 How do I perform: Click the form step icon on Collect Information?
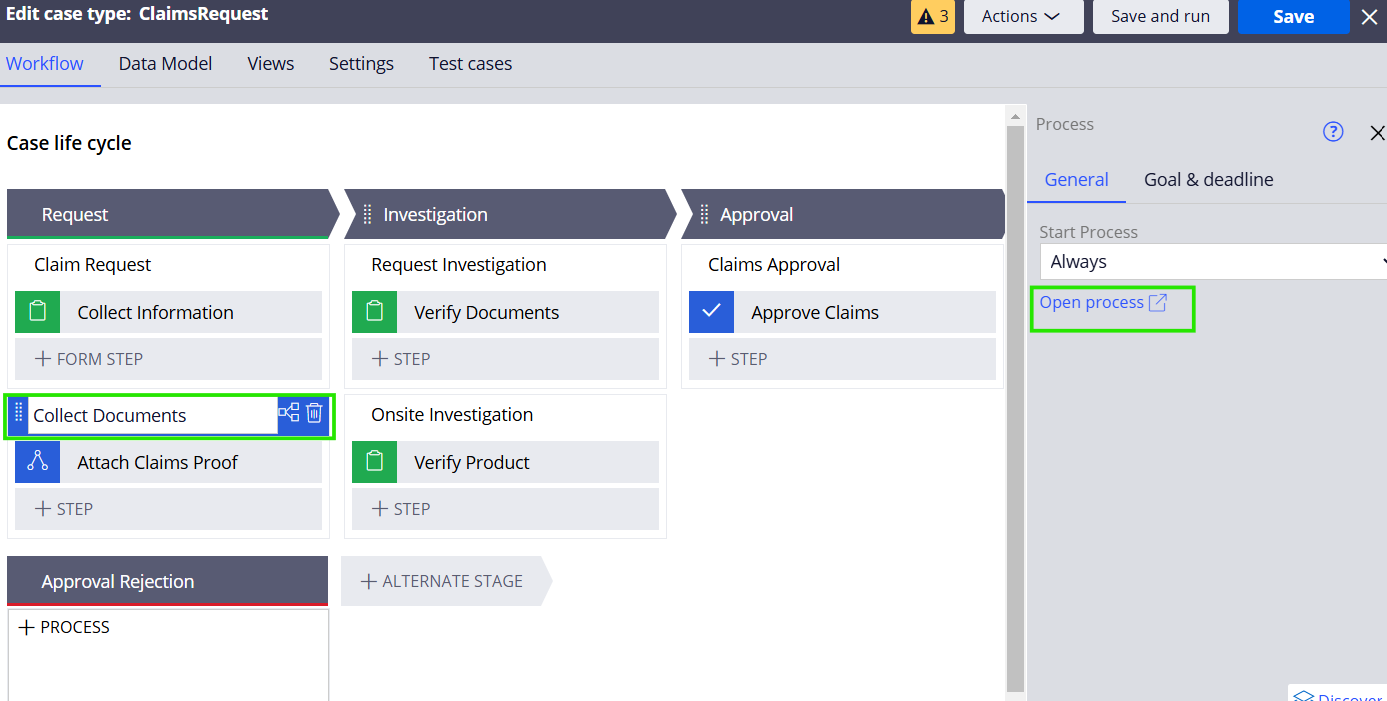[37, 312]
